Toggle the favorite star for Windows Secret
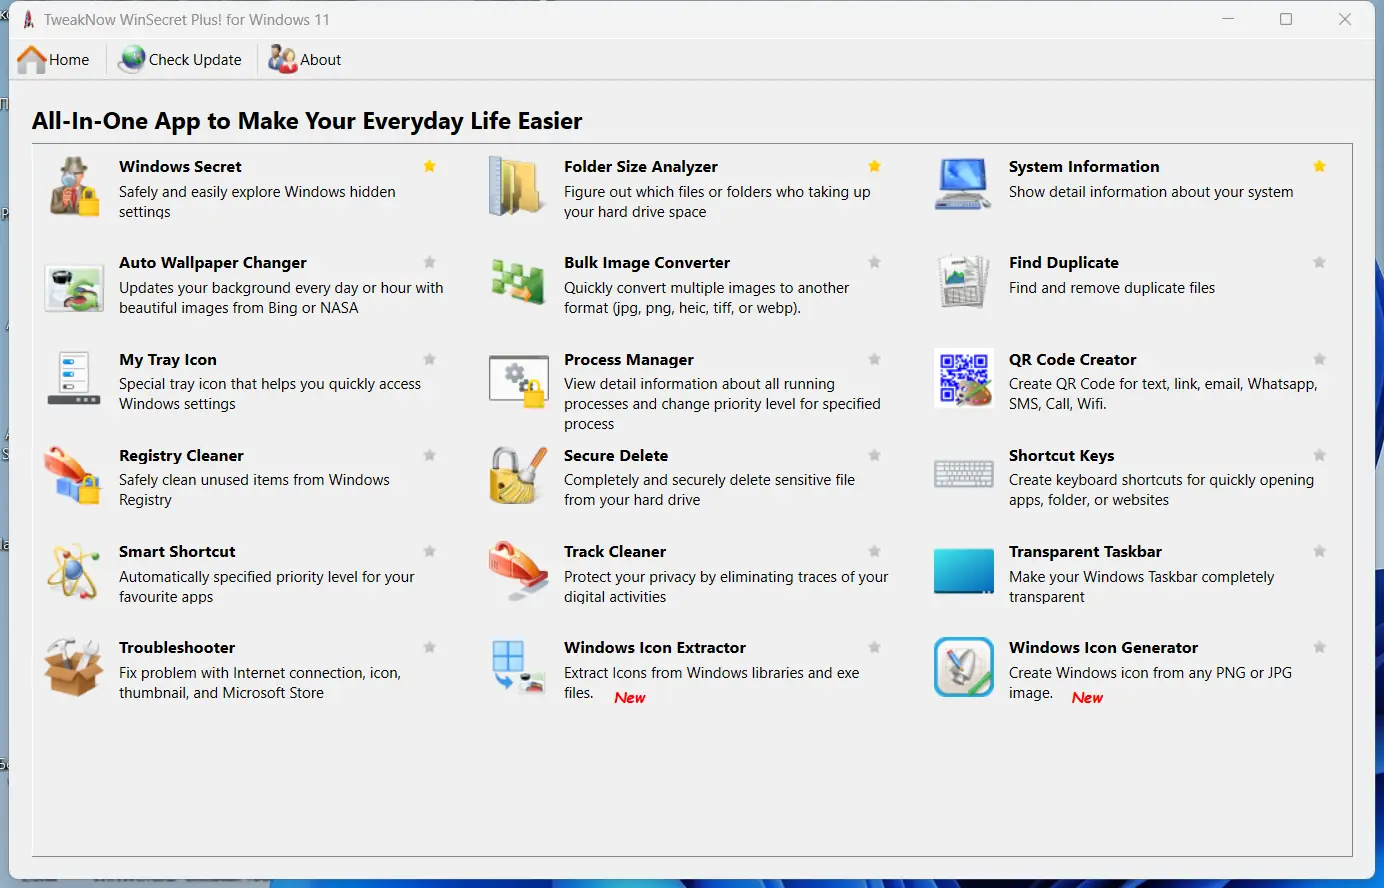This screenshot has height=888, width=1384. click(x=430, y=166)
